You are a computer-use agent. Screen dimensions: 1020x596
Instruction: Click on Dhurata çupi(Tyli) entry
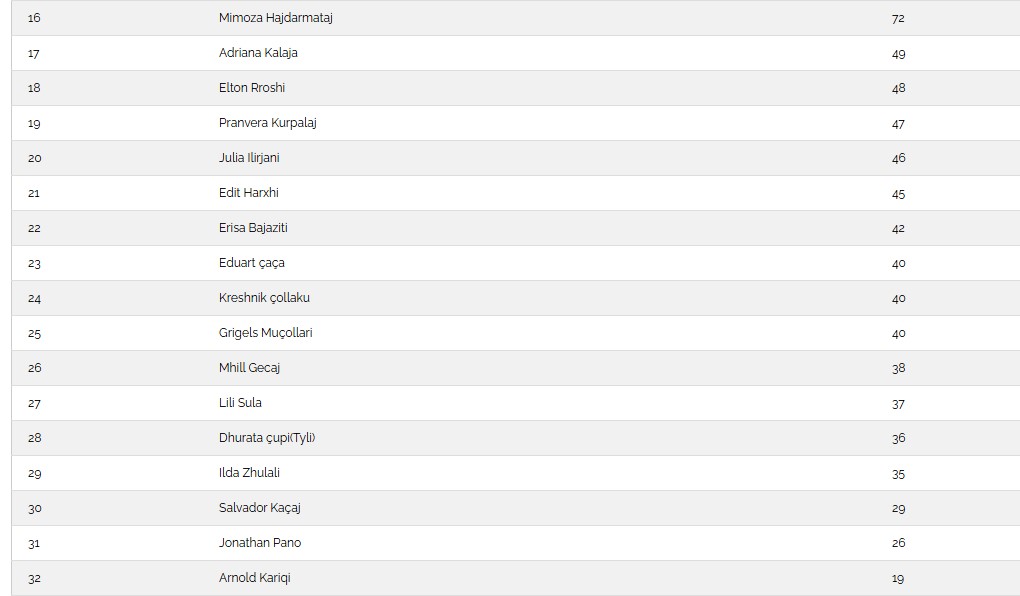point(267,438)
